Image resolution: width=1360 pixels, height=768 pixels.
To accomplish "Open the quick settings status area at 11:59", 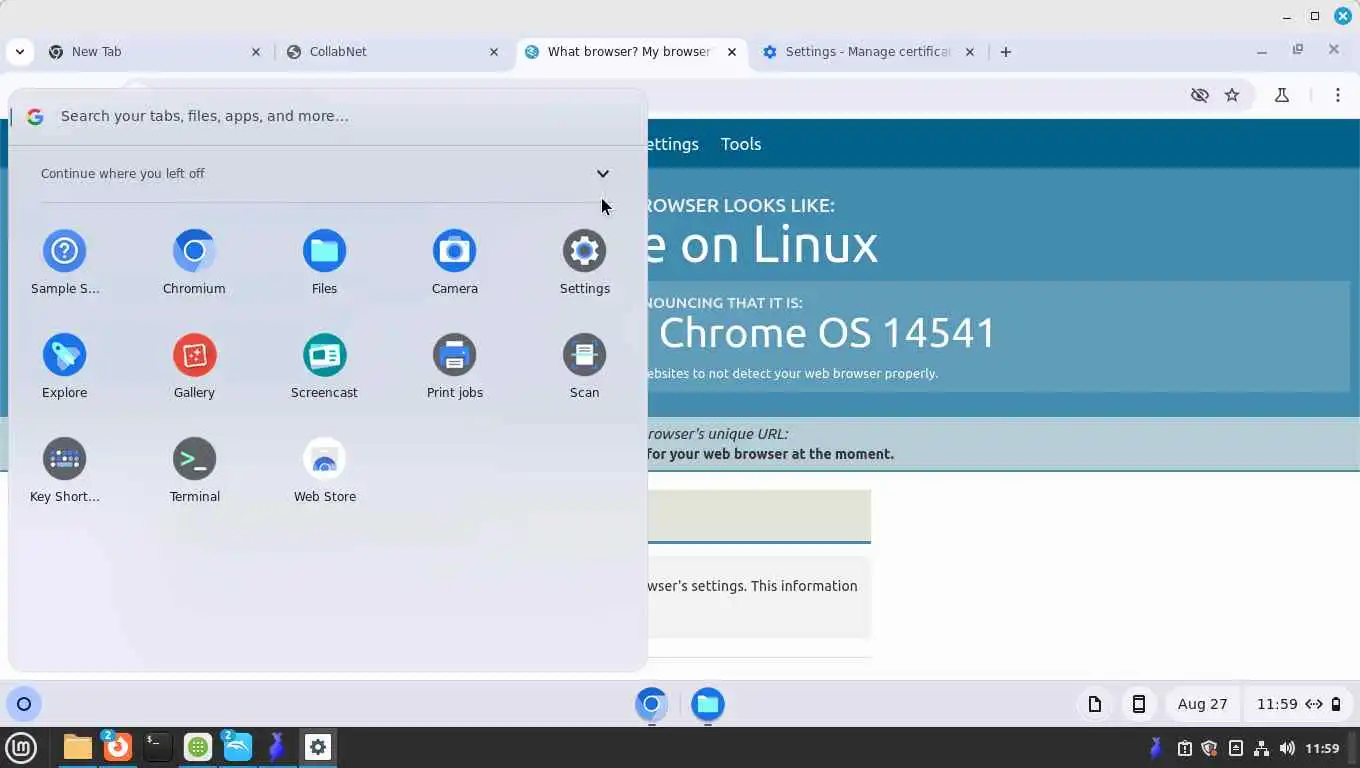I will (1299, 704).
